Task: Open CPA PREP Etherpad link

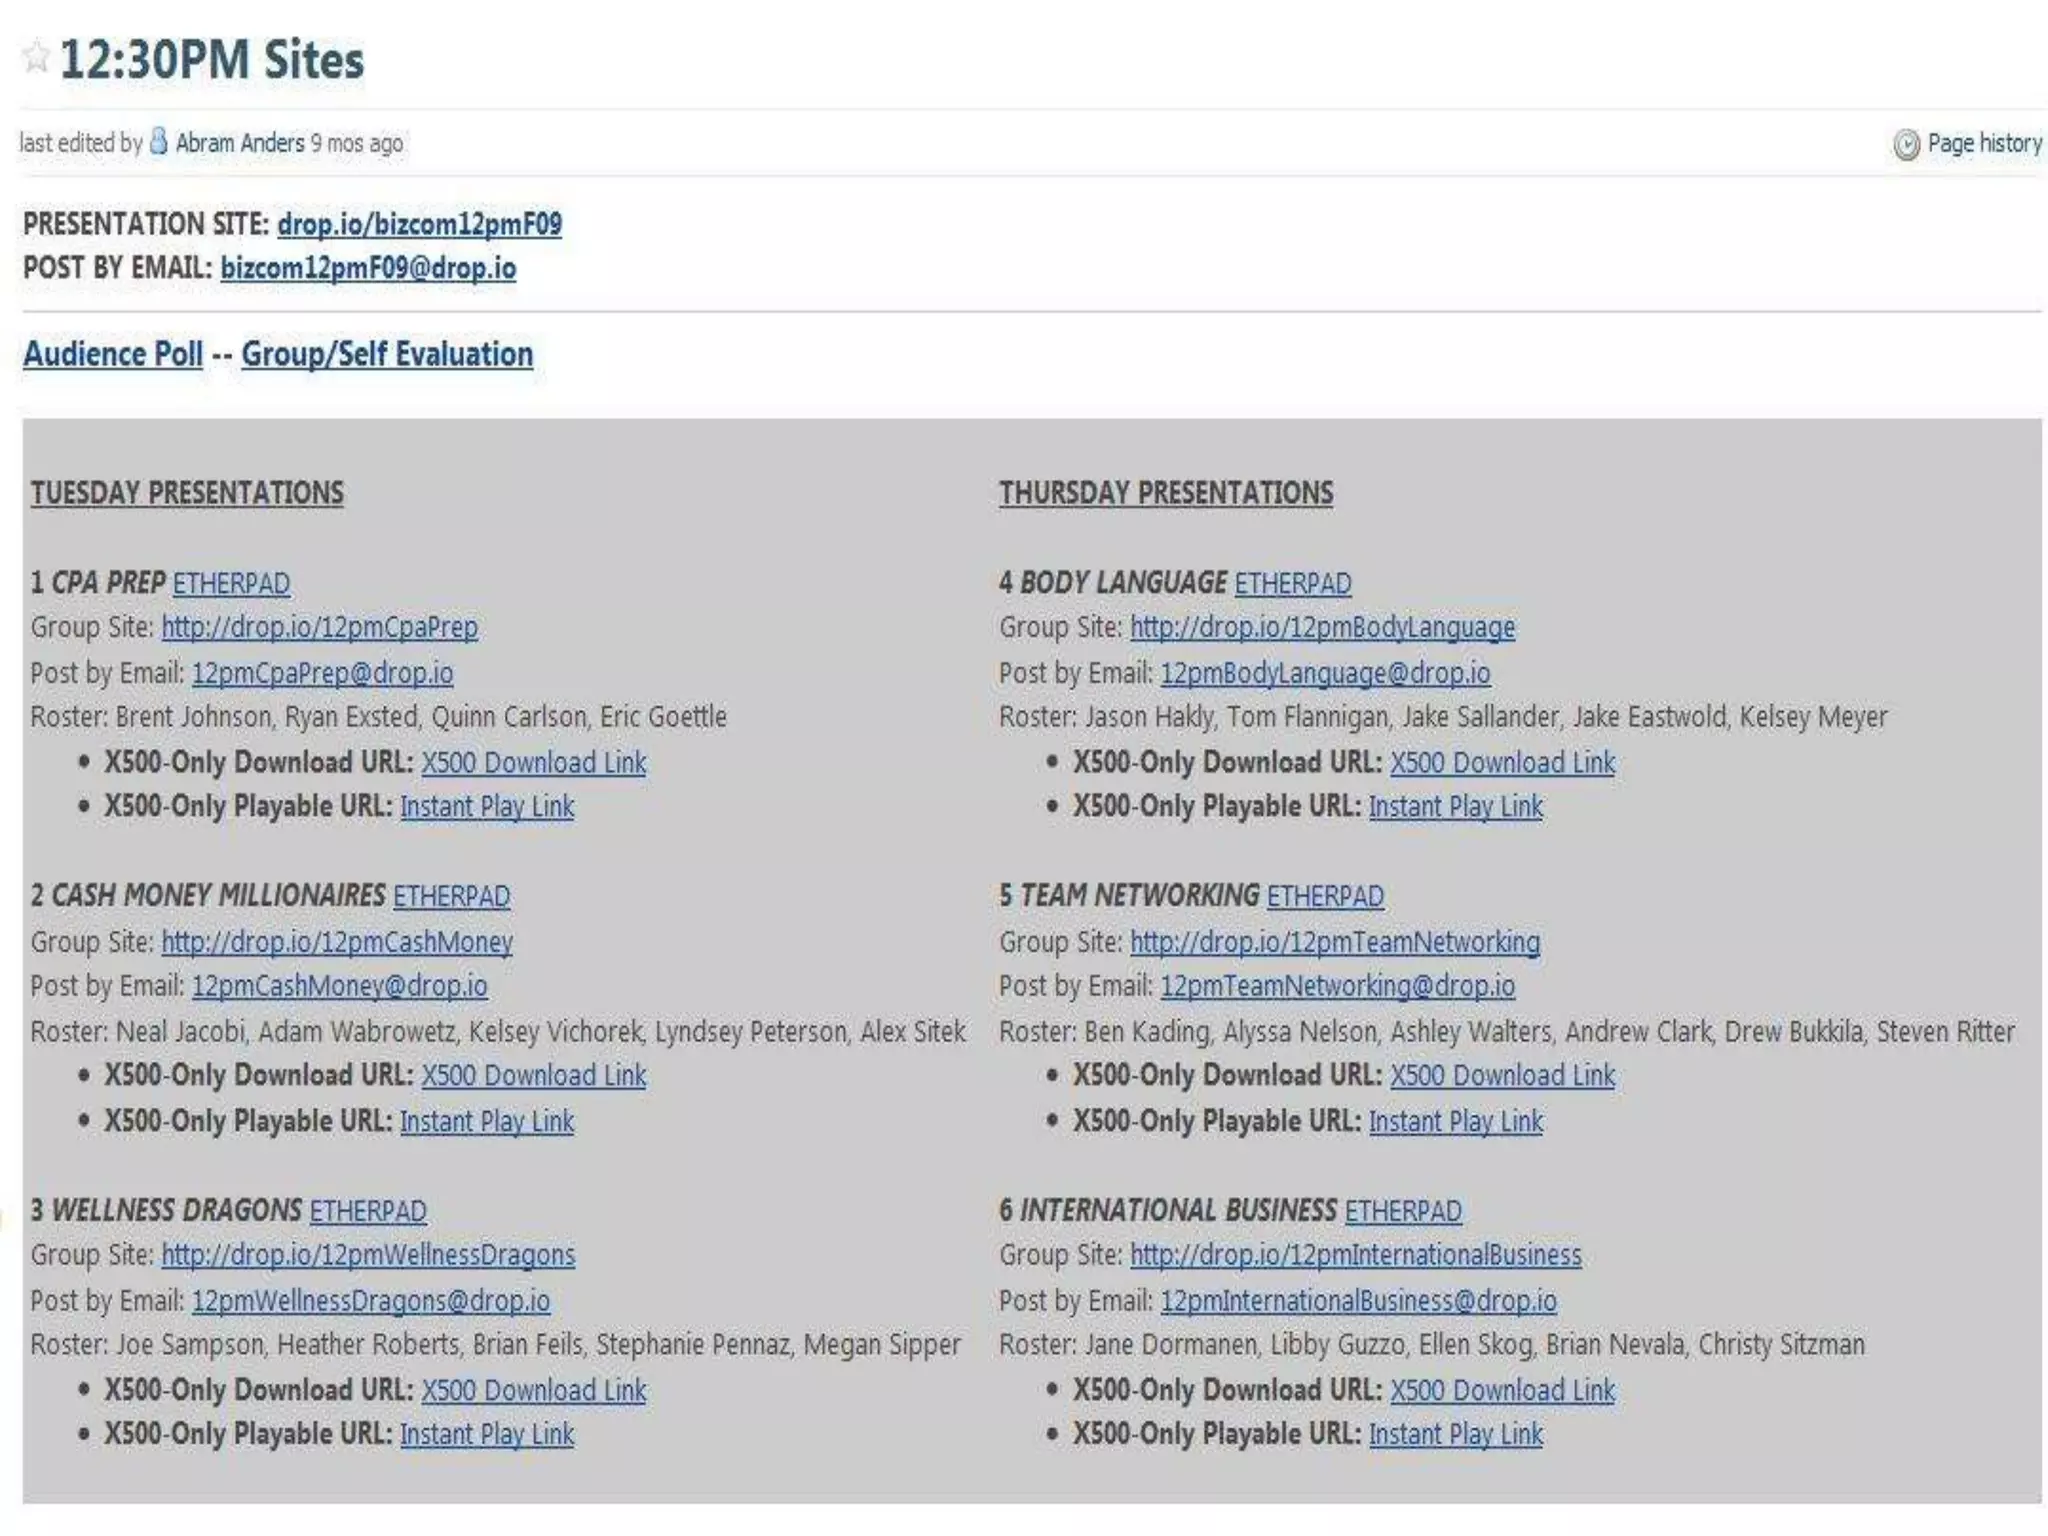Action: [231, 584]
